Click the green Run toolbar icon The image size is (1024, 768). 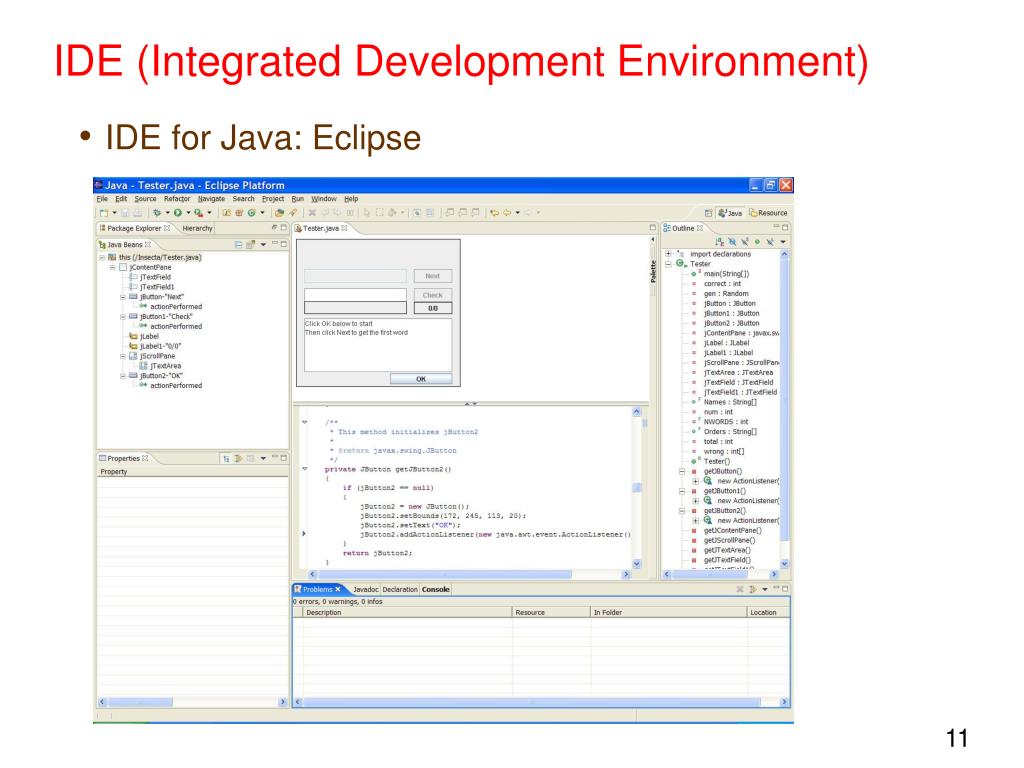(x=178, y=213)
